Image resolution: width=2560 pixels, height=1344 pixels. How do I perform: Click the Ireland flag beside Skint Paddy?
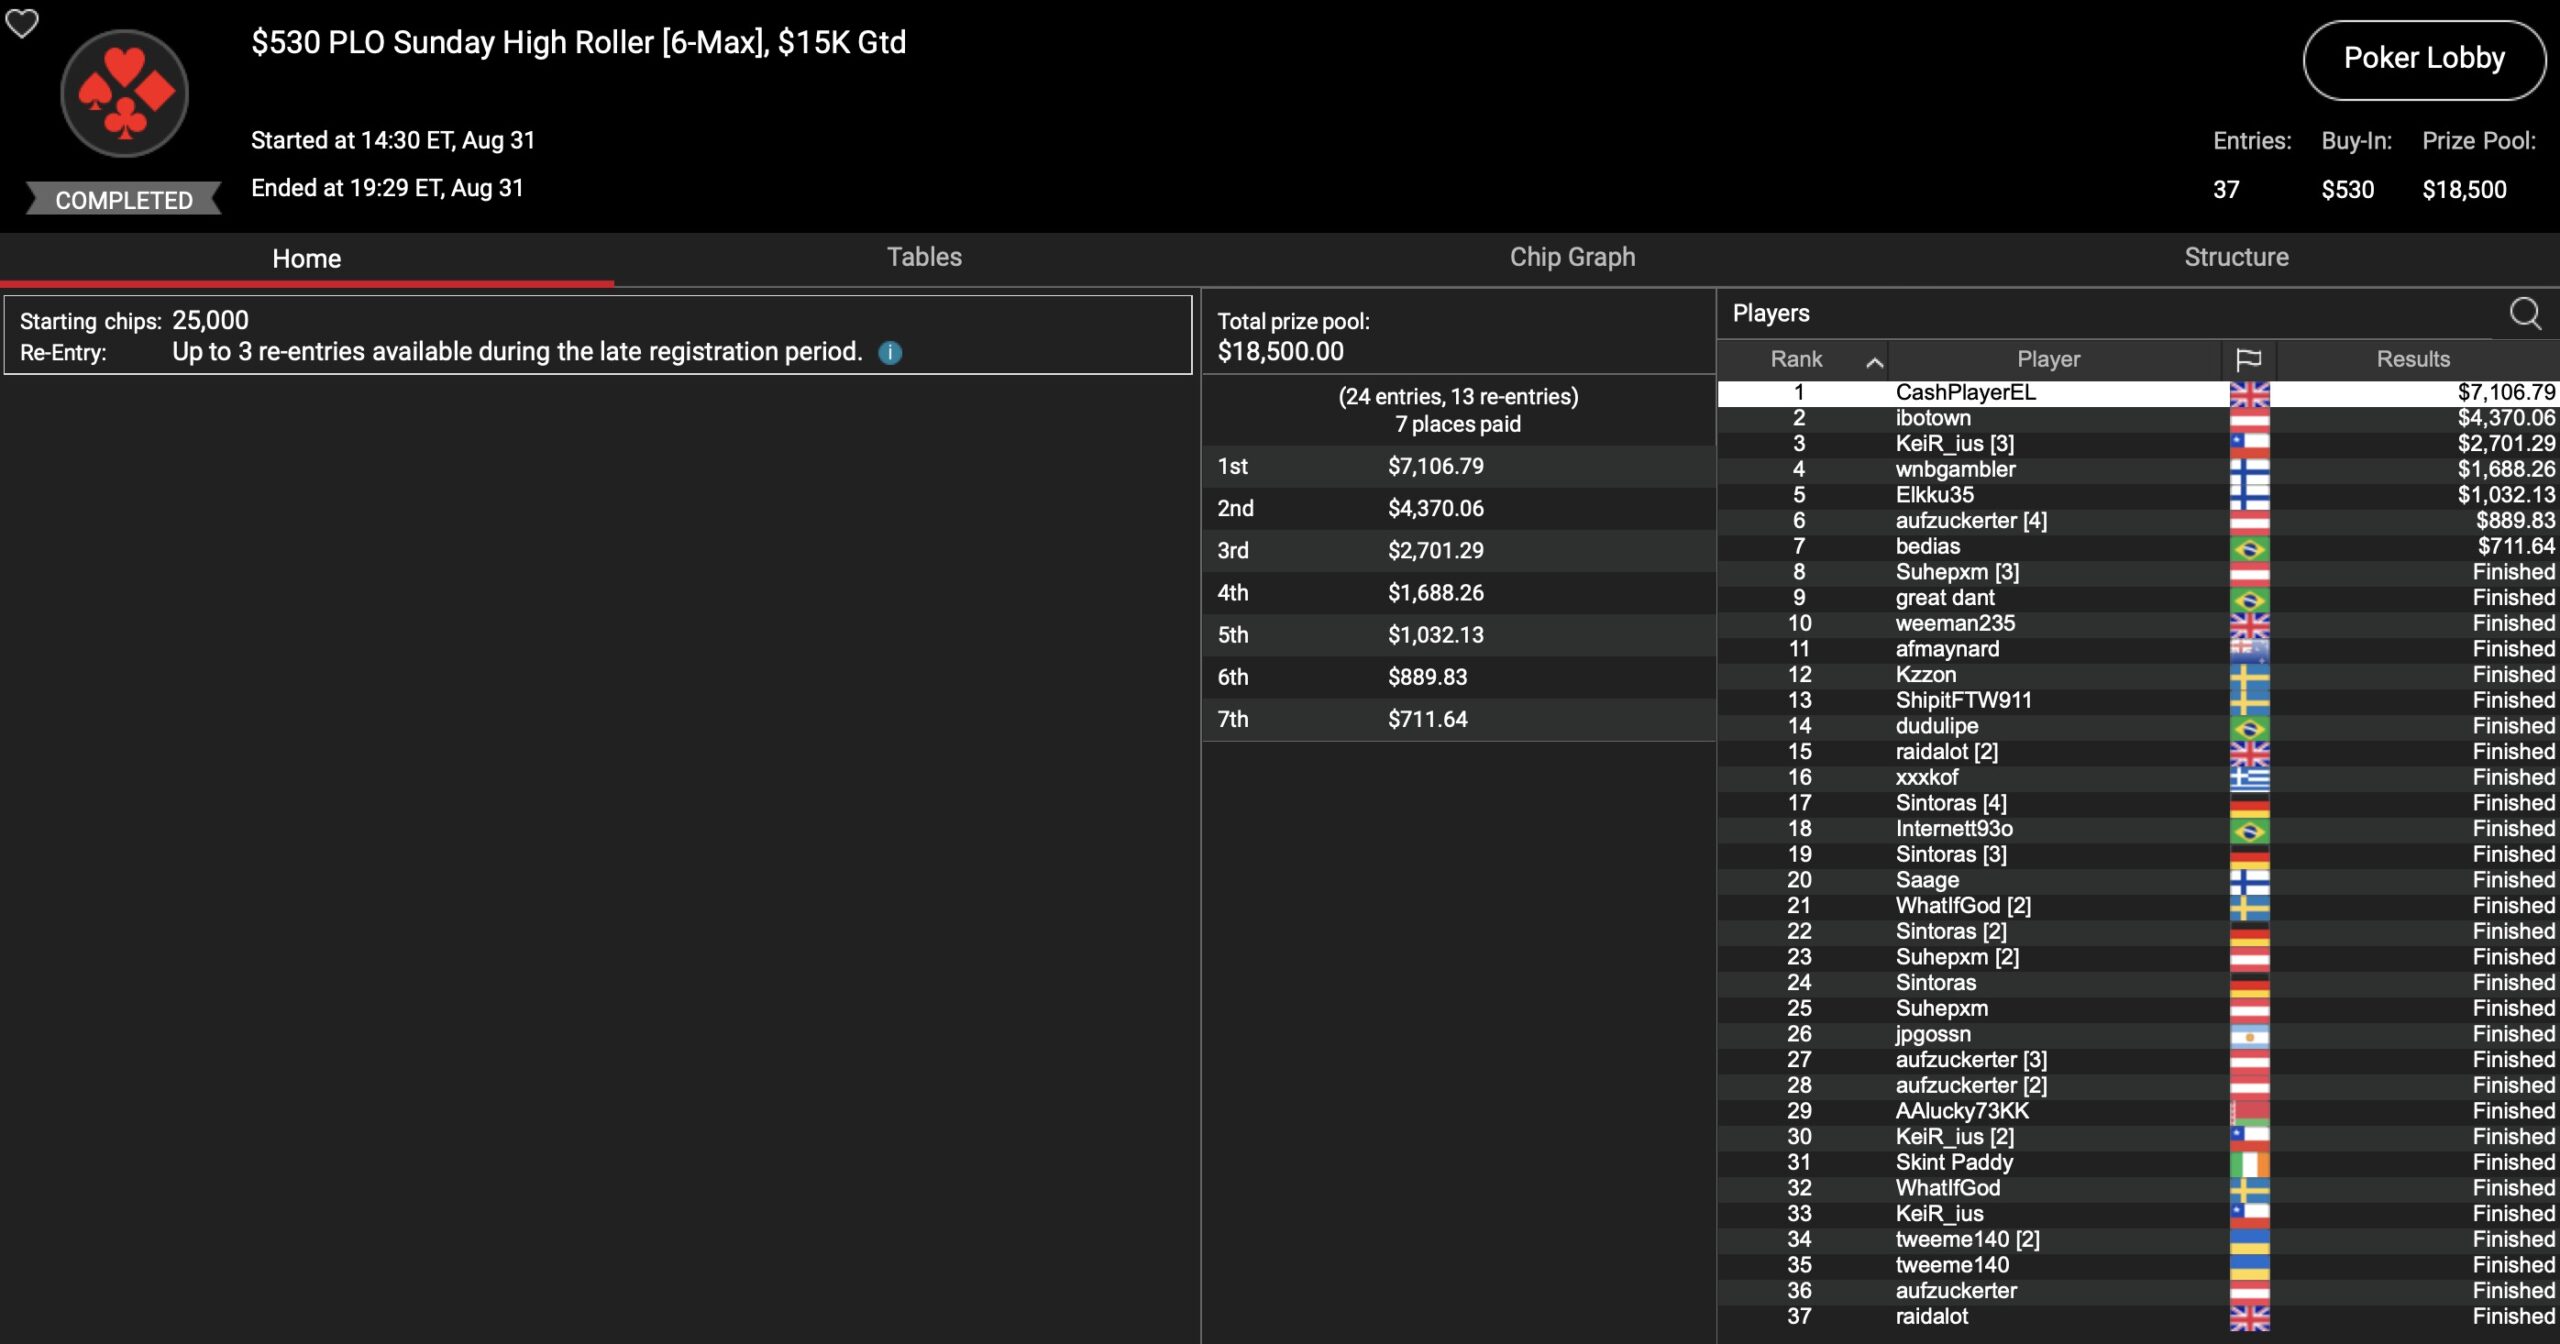[x=2249, y=1163]
